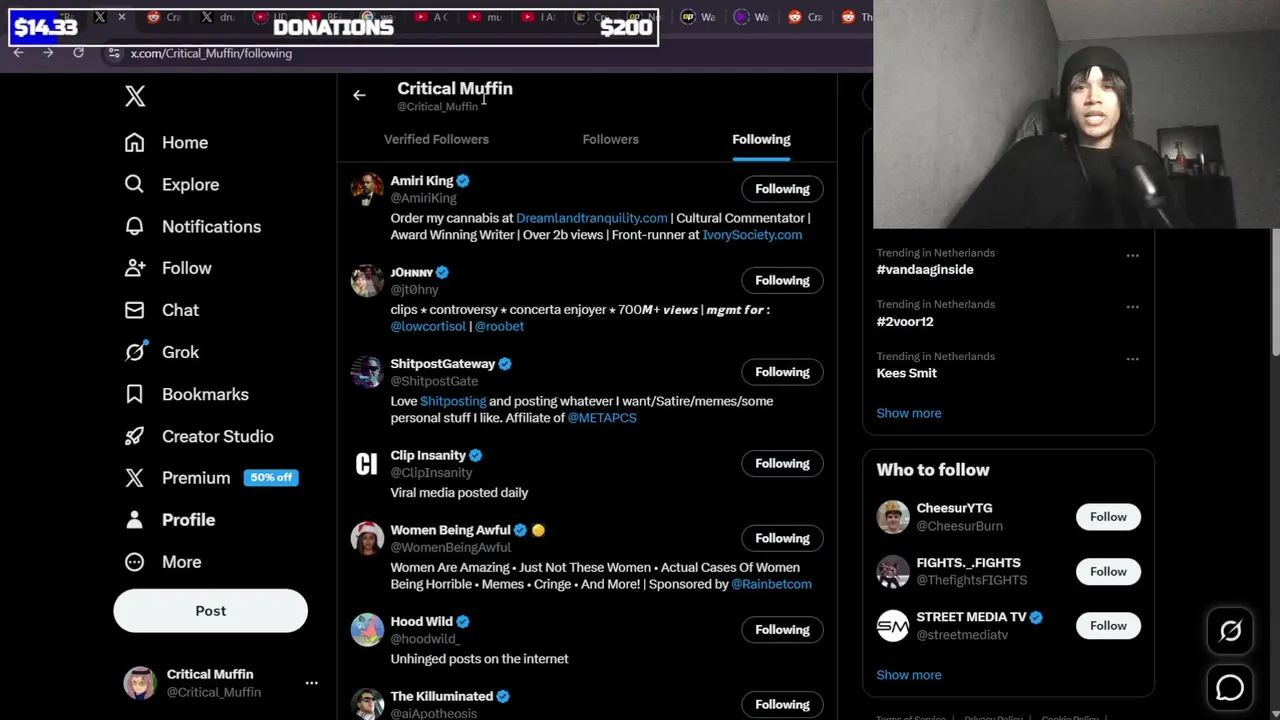Open Profile person icon
1280x720 pixels.
(x=134, y=520)
